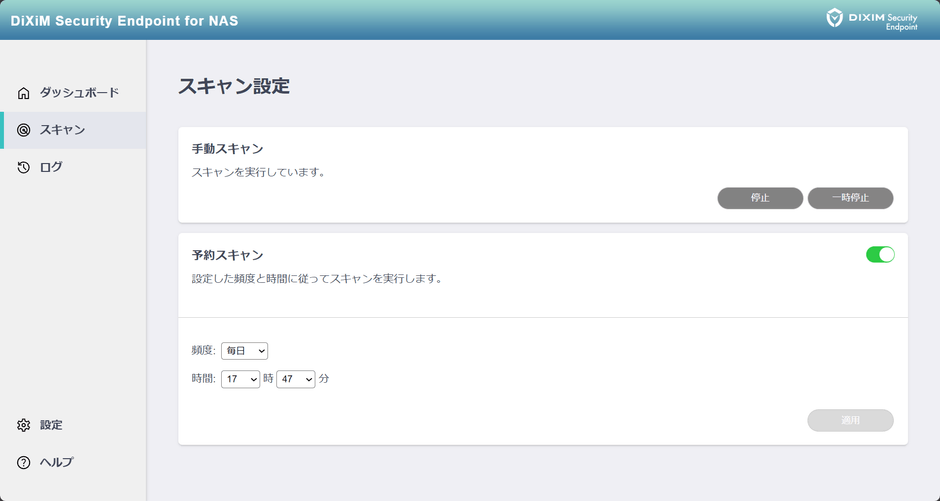Go to ダッシュボード in the sidebar
This screenshot has height=501, width=940.
pos(79,93)
